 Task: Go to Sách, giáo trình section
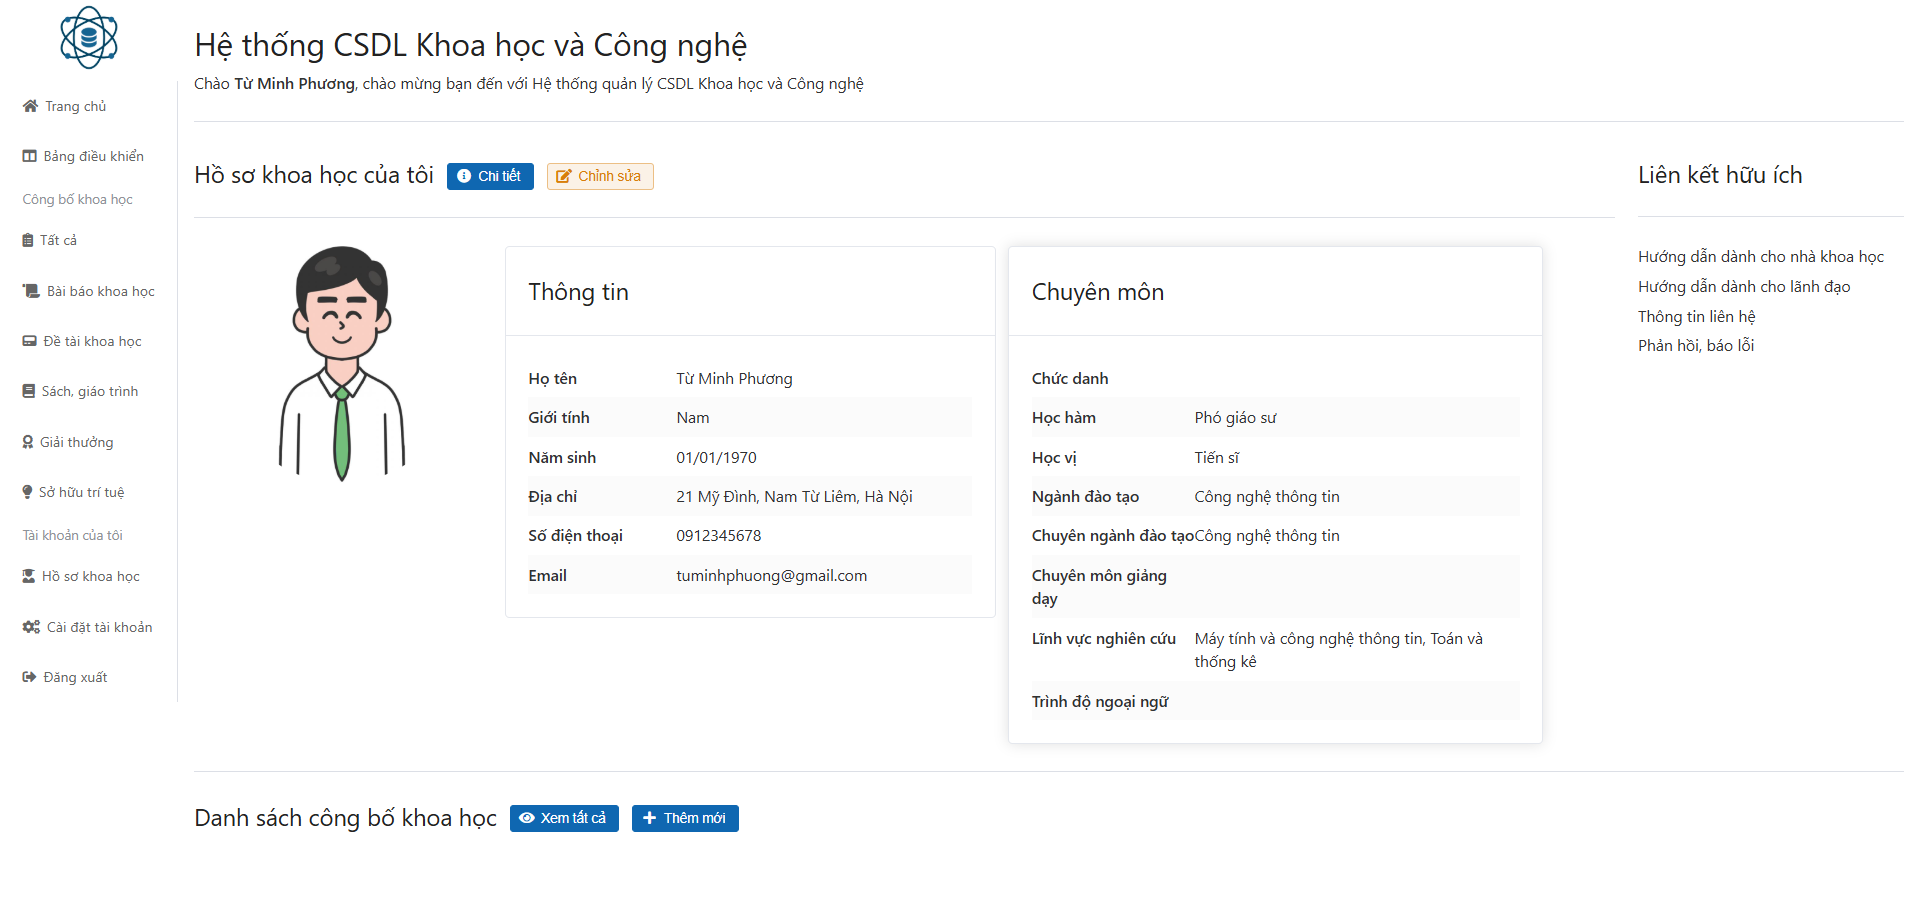pyautogui.click(x=89, y=391)
